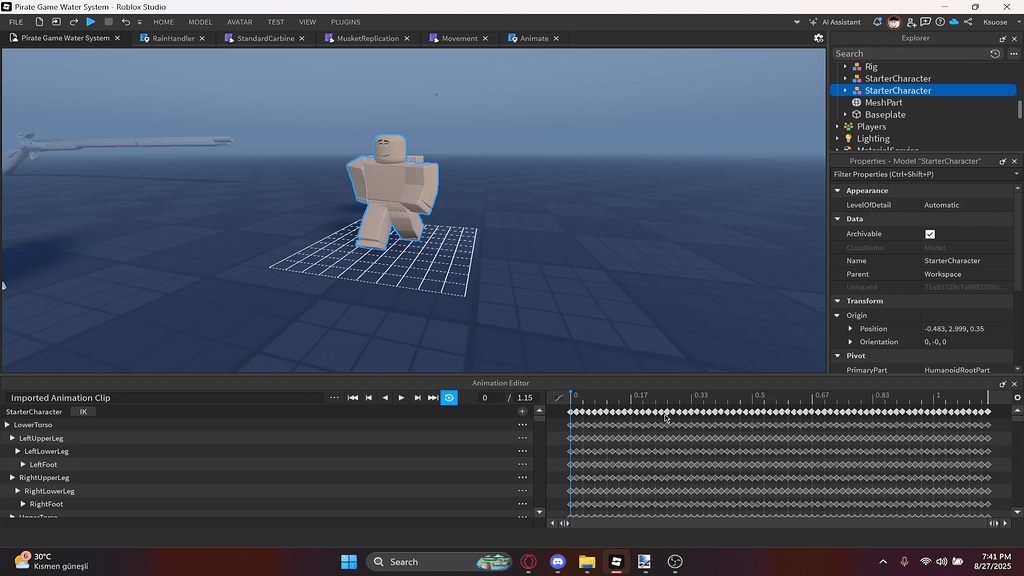Viewport: 1024px width, 576px height.
Task: Undock the Properties panel
Action: point(1002,161)
